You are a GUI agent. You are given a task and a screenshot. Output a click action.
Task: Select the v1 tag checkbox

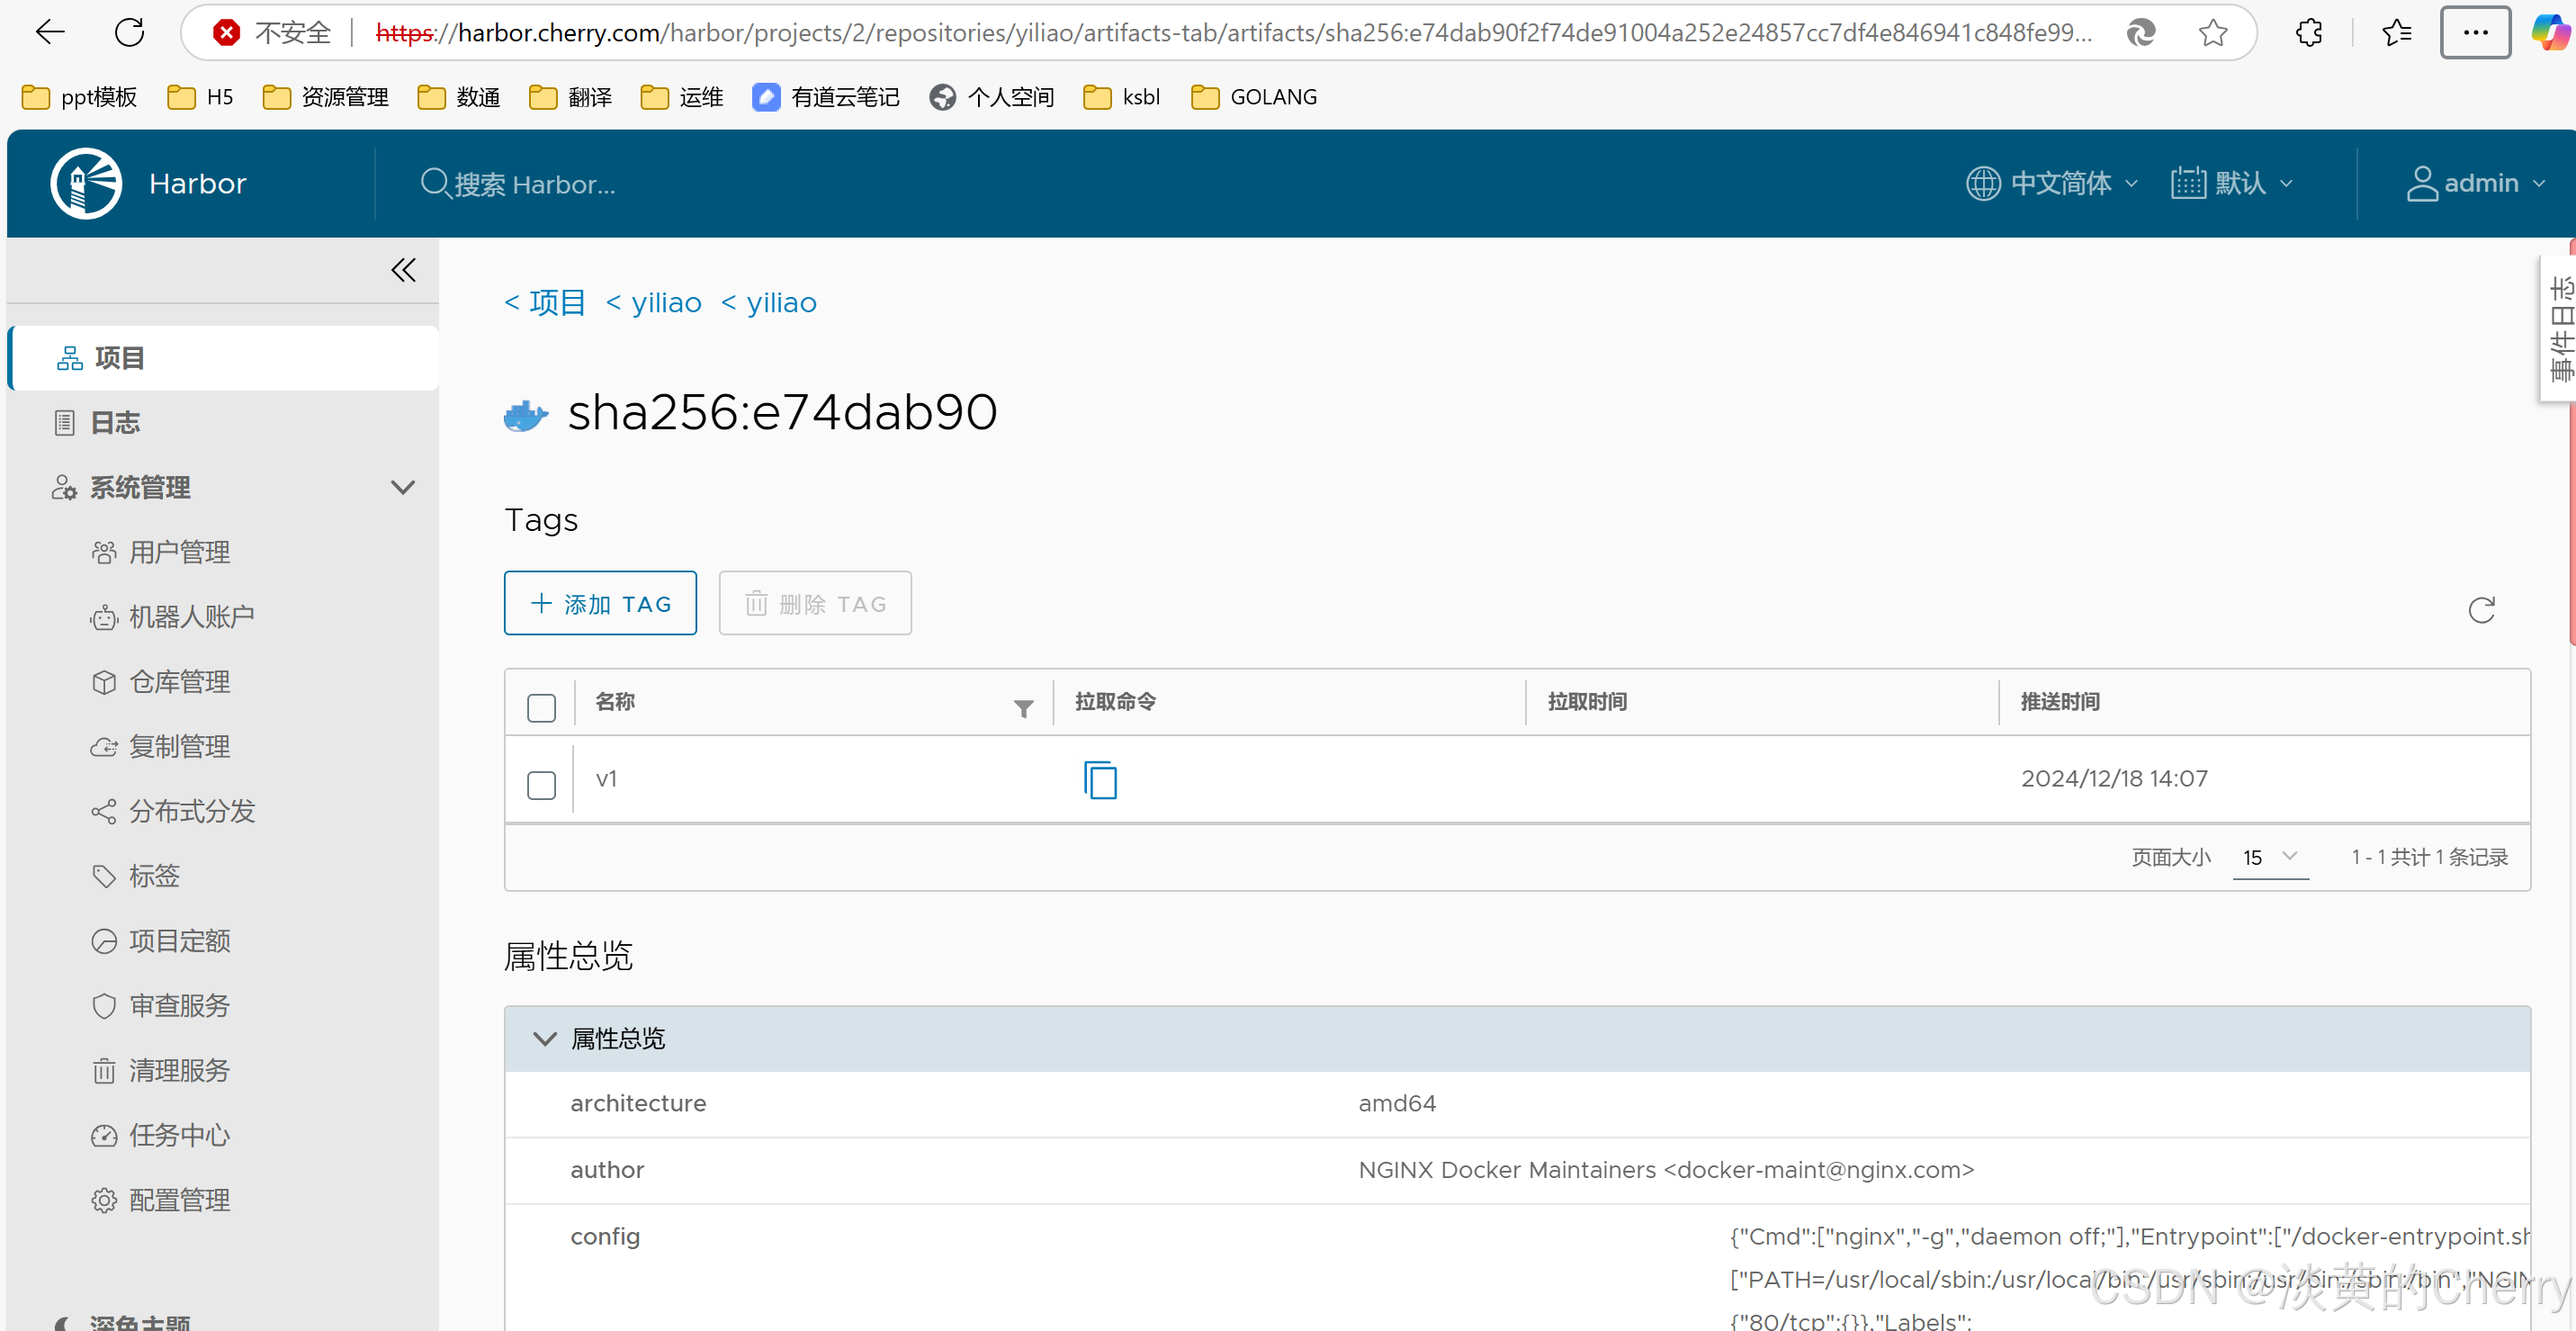541,784
